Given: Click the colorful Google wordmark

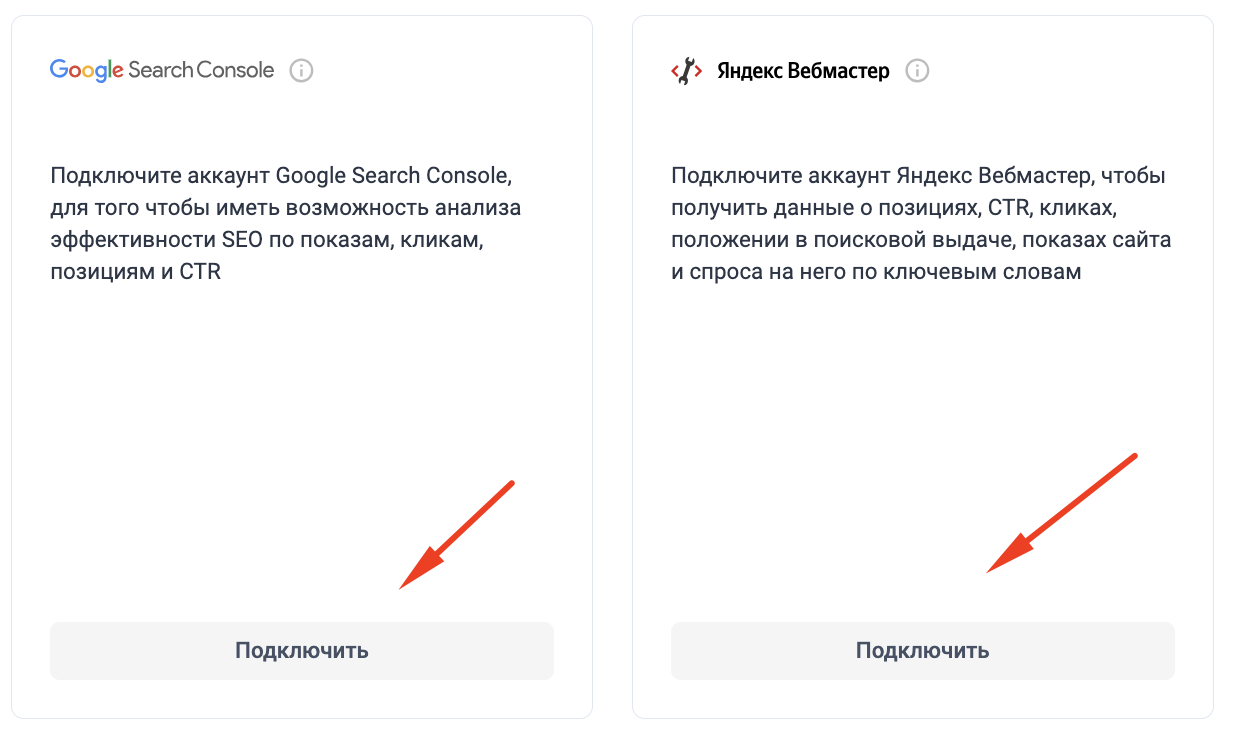Looking at the screenshot, I should tap(87, 71).
